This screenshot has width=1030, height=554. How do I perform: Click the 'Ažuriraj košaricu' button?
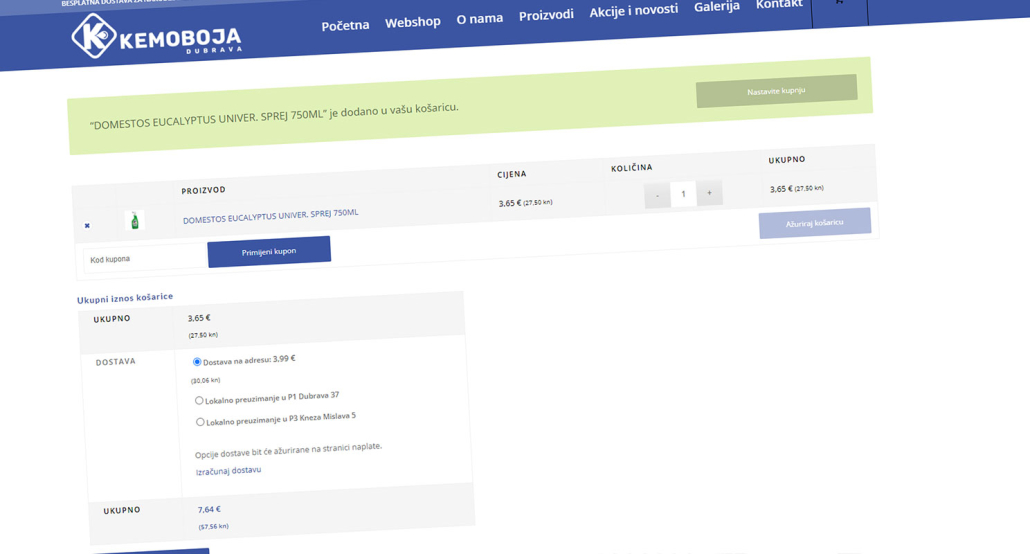(x=814, y=223)
